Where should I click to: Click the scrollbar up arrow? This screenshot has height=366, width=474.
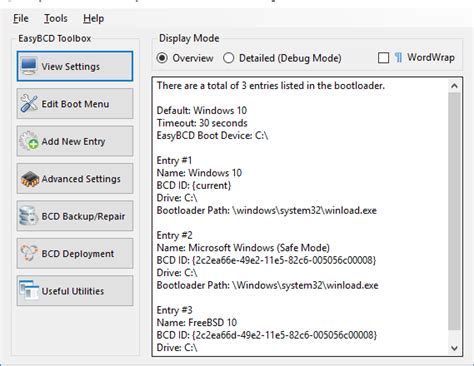tap(454, 86)
